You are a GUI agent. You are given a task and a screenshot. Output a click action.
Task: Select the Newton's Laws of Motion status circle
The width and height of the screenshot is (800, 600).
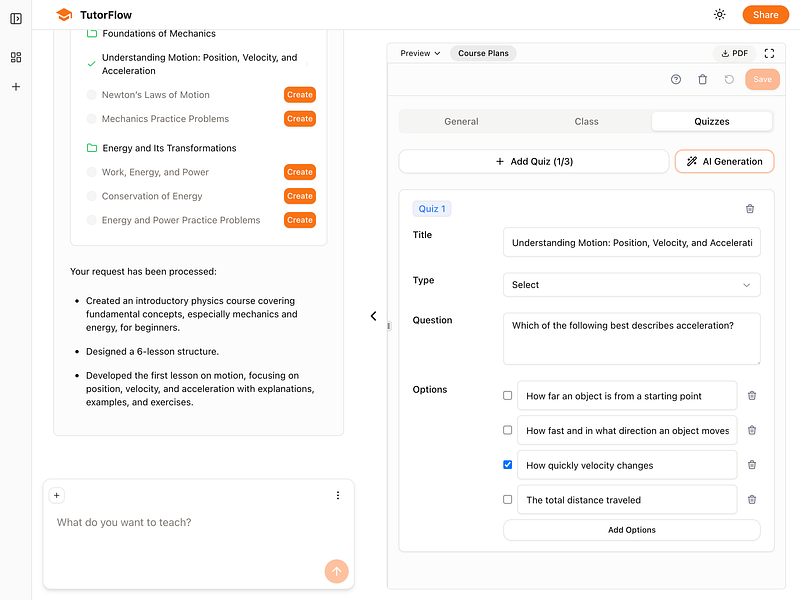tap(91, 95)
